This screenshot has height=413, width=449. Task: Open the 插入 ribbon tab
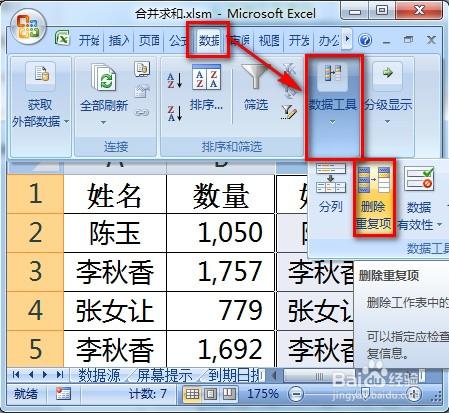119,41
